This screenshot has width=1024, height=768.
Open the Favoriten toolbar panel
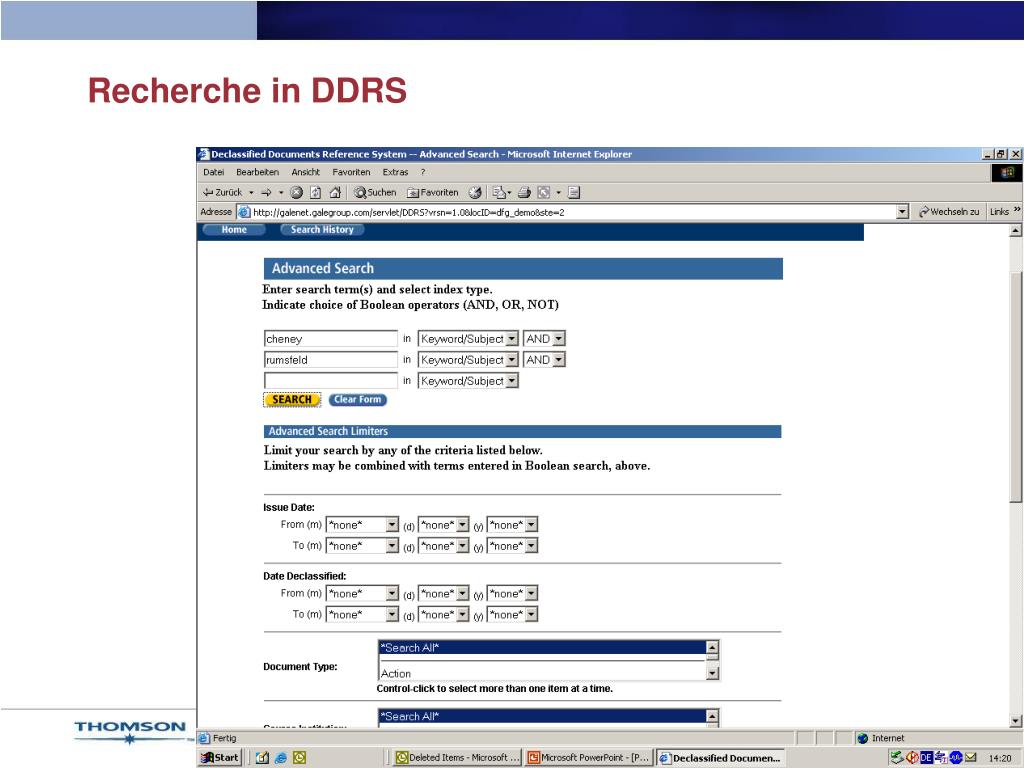432,193
